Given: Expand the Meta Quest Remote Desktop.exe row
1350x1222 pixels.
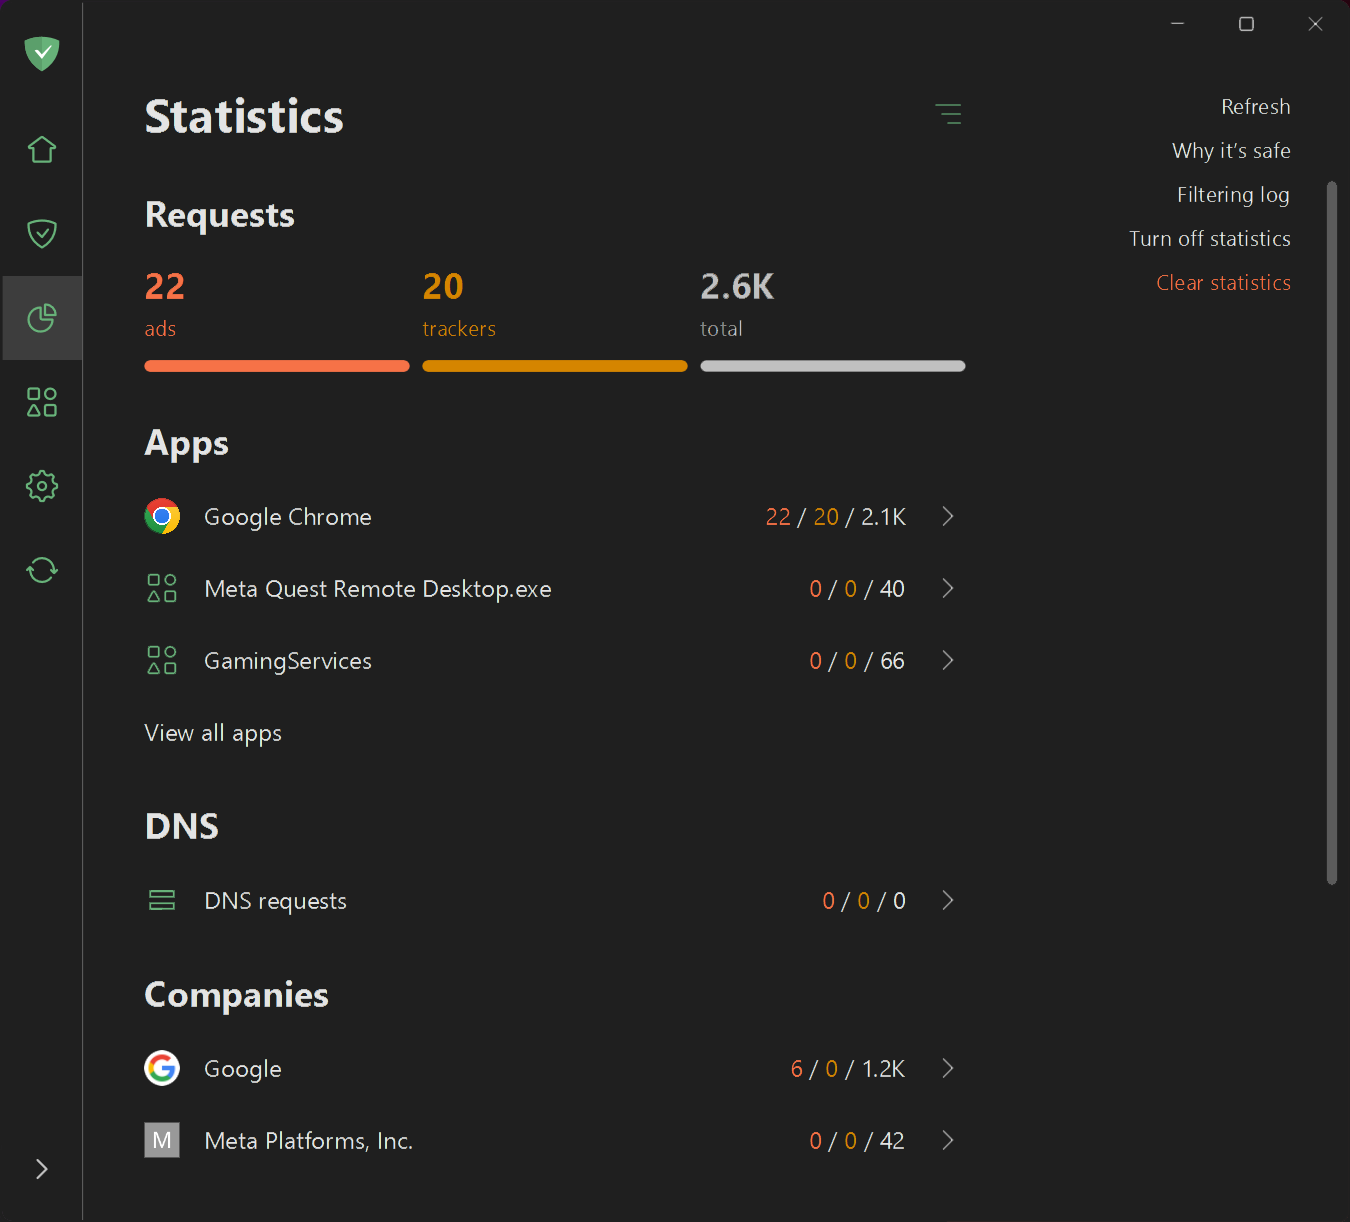Looking at the screenshot, I should (948, 588).
